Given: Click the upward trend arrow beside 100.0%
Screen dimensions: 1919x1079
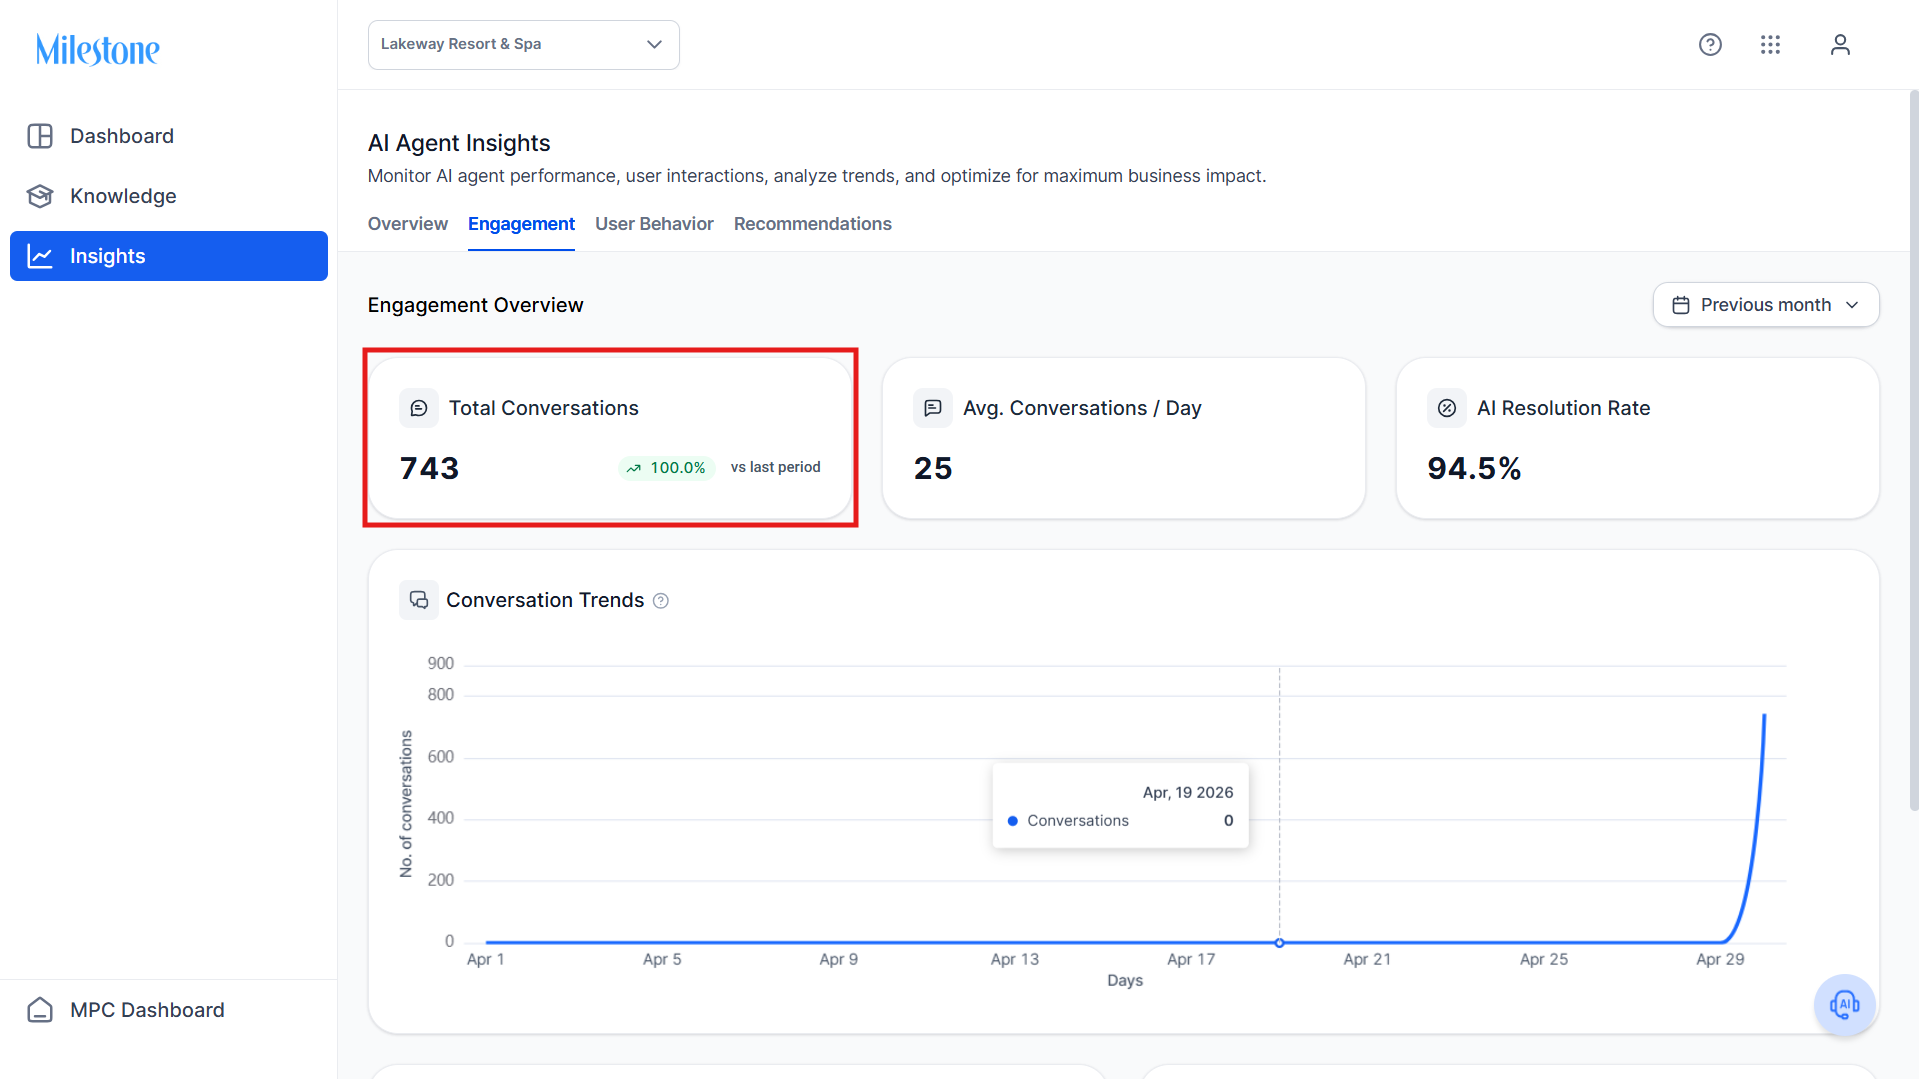Looking at the screenshot, I should [634, 468].
